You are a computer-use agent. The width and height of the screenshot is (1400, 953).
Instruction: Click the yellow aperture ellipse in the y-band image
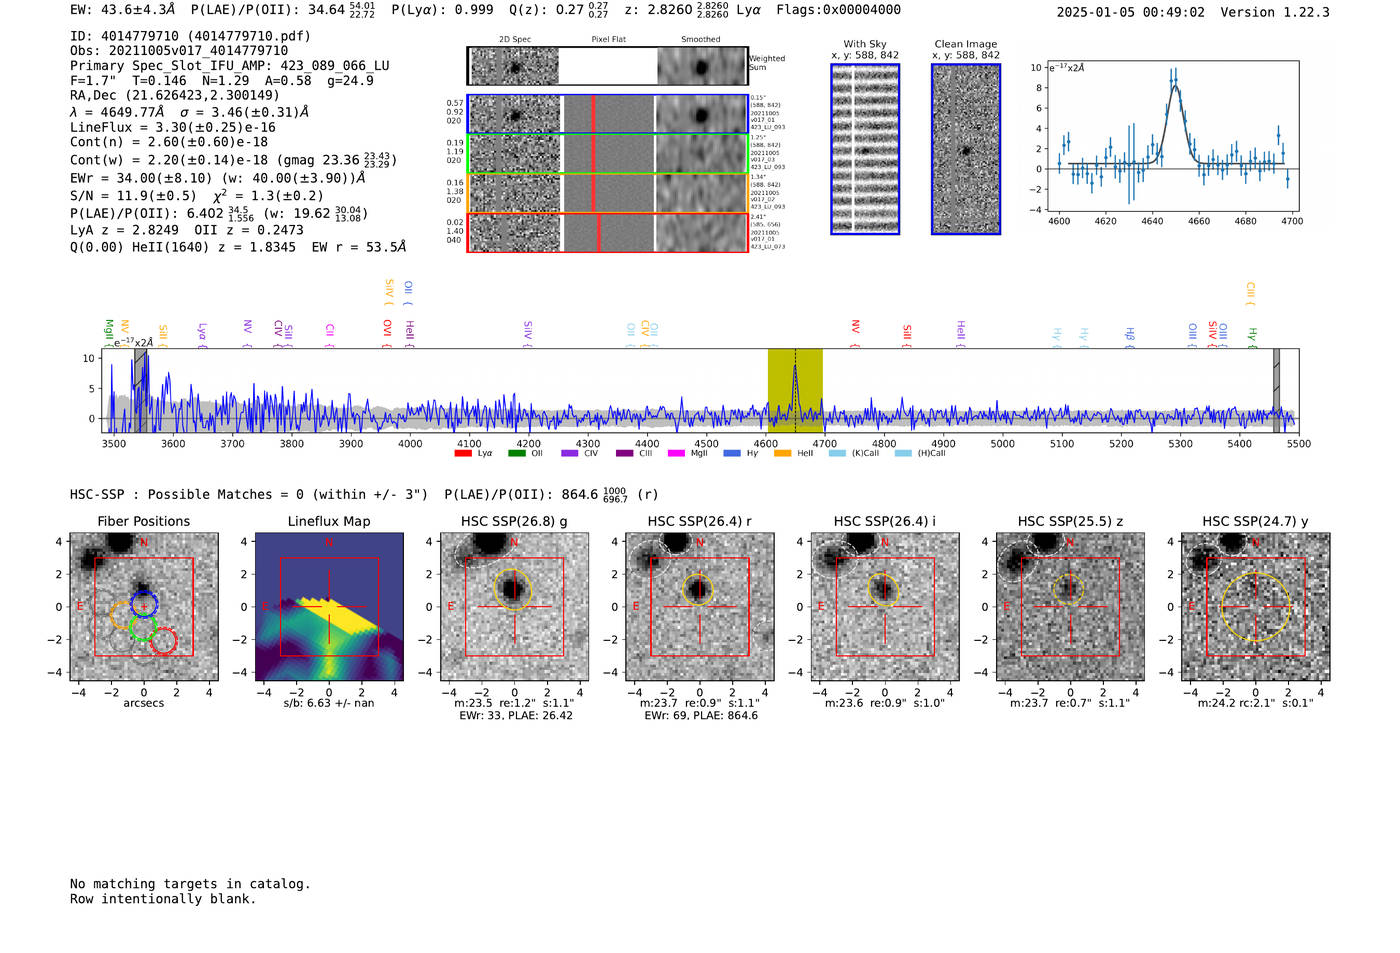click(1257, 607)
